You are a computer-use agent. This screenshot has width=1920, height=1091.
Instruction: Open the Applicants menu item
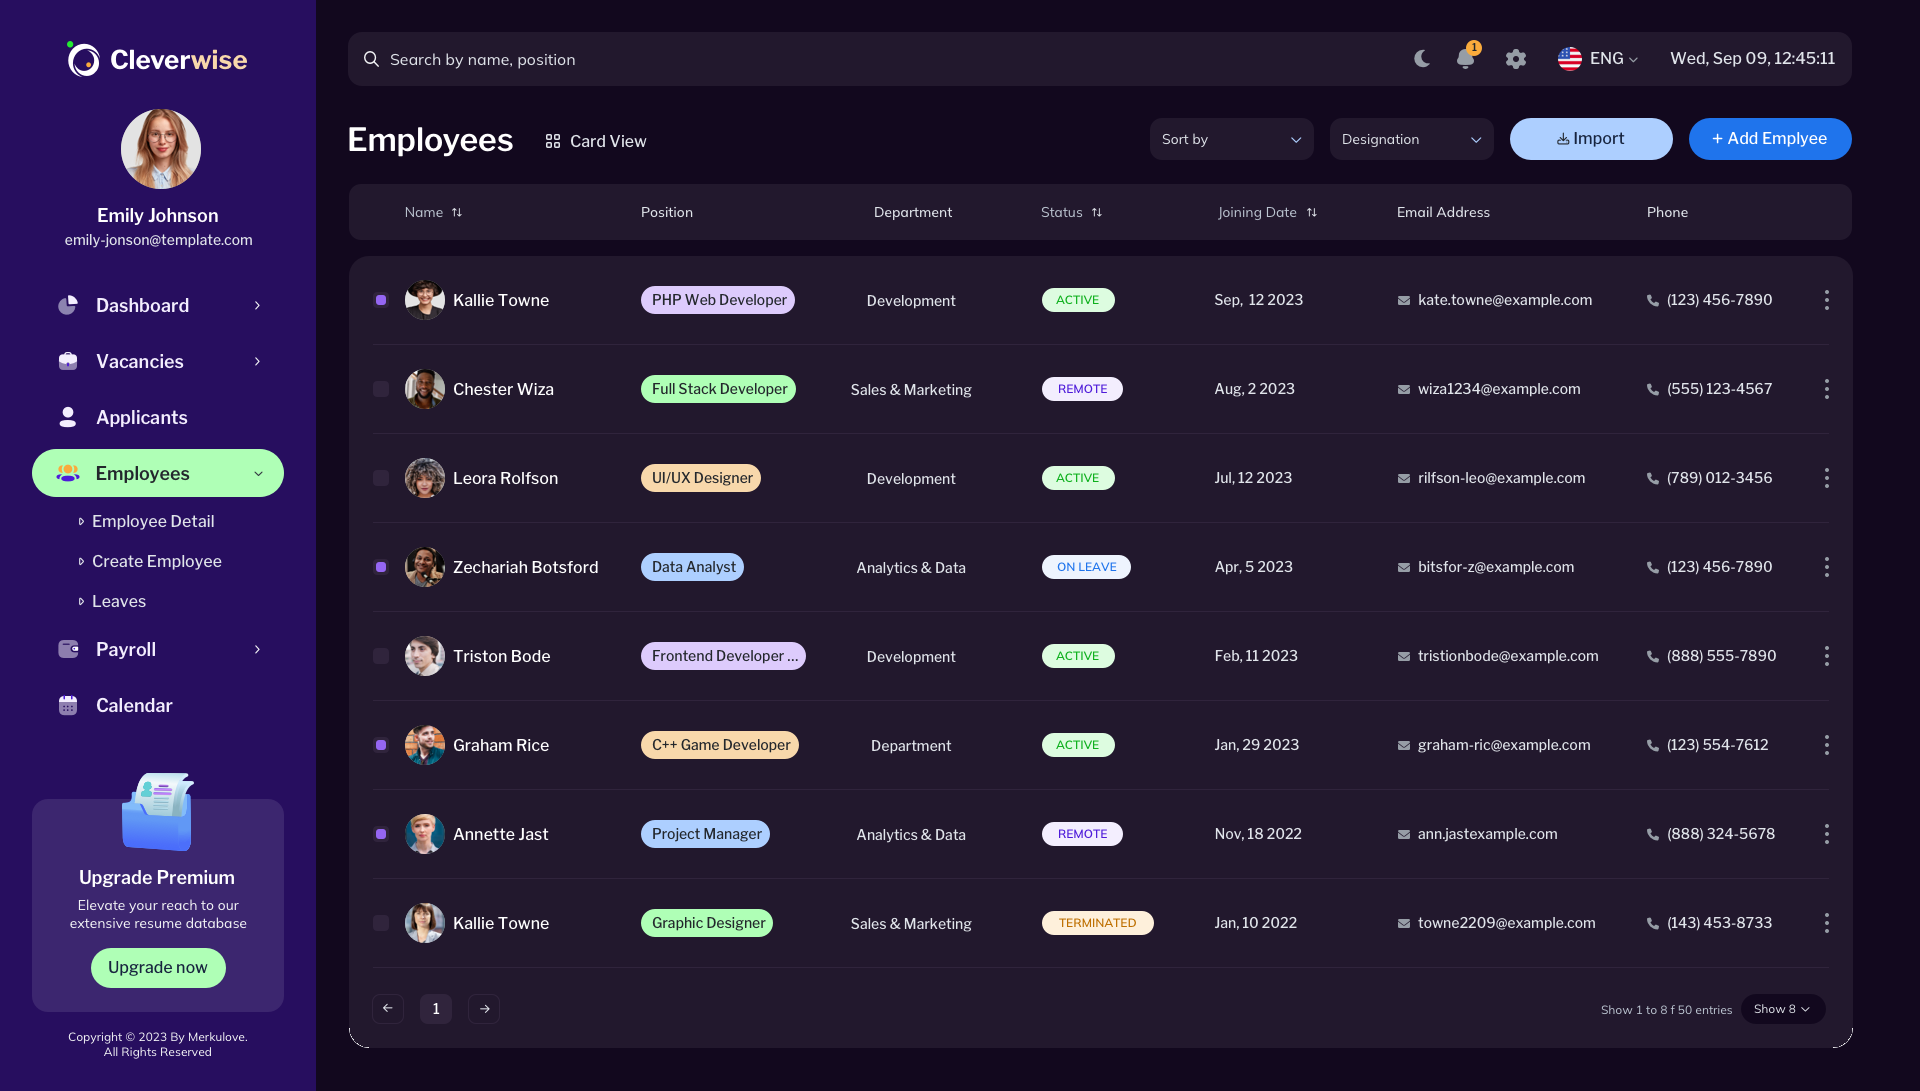point(141,417)
